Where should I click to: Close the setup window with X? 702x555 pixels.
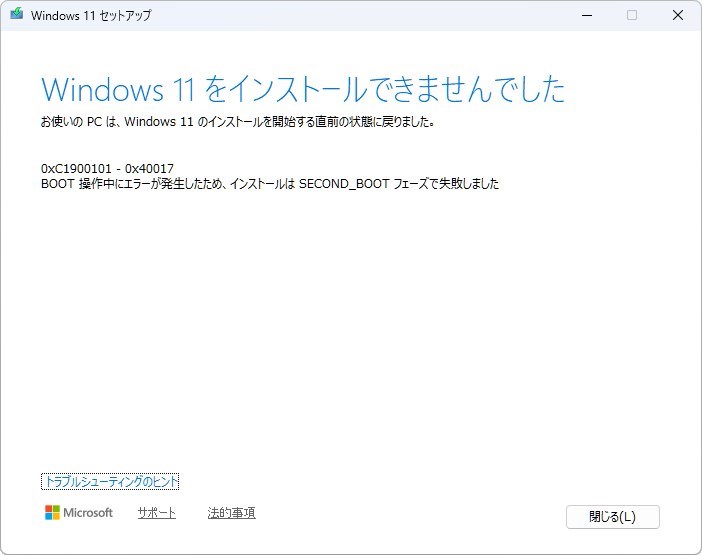pyautogui.click(x=678, y=15)
